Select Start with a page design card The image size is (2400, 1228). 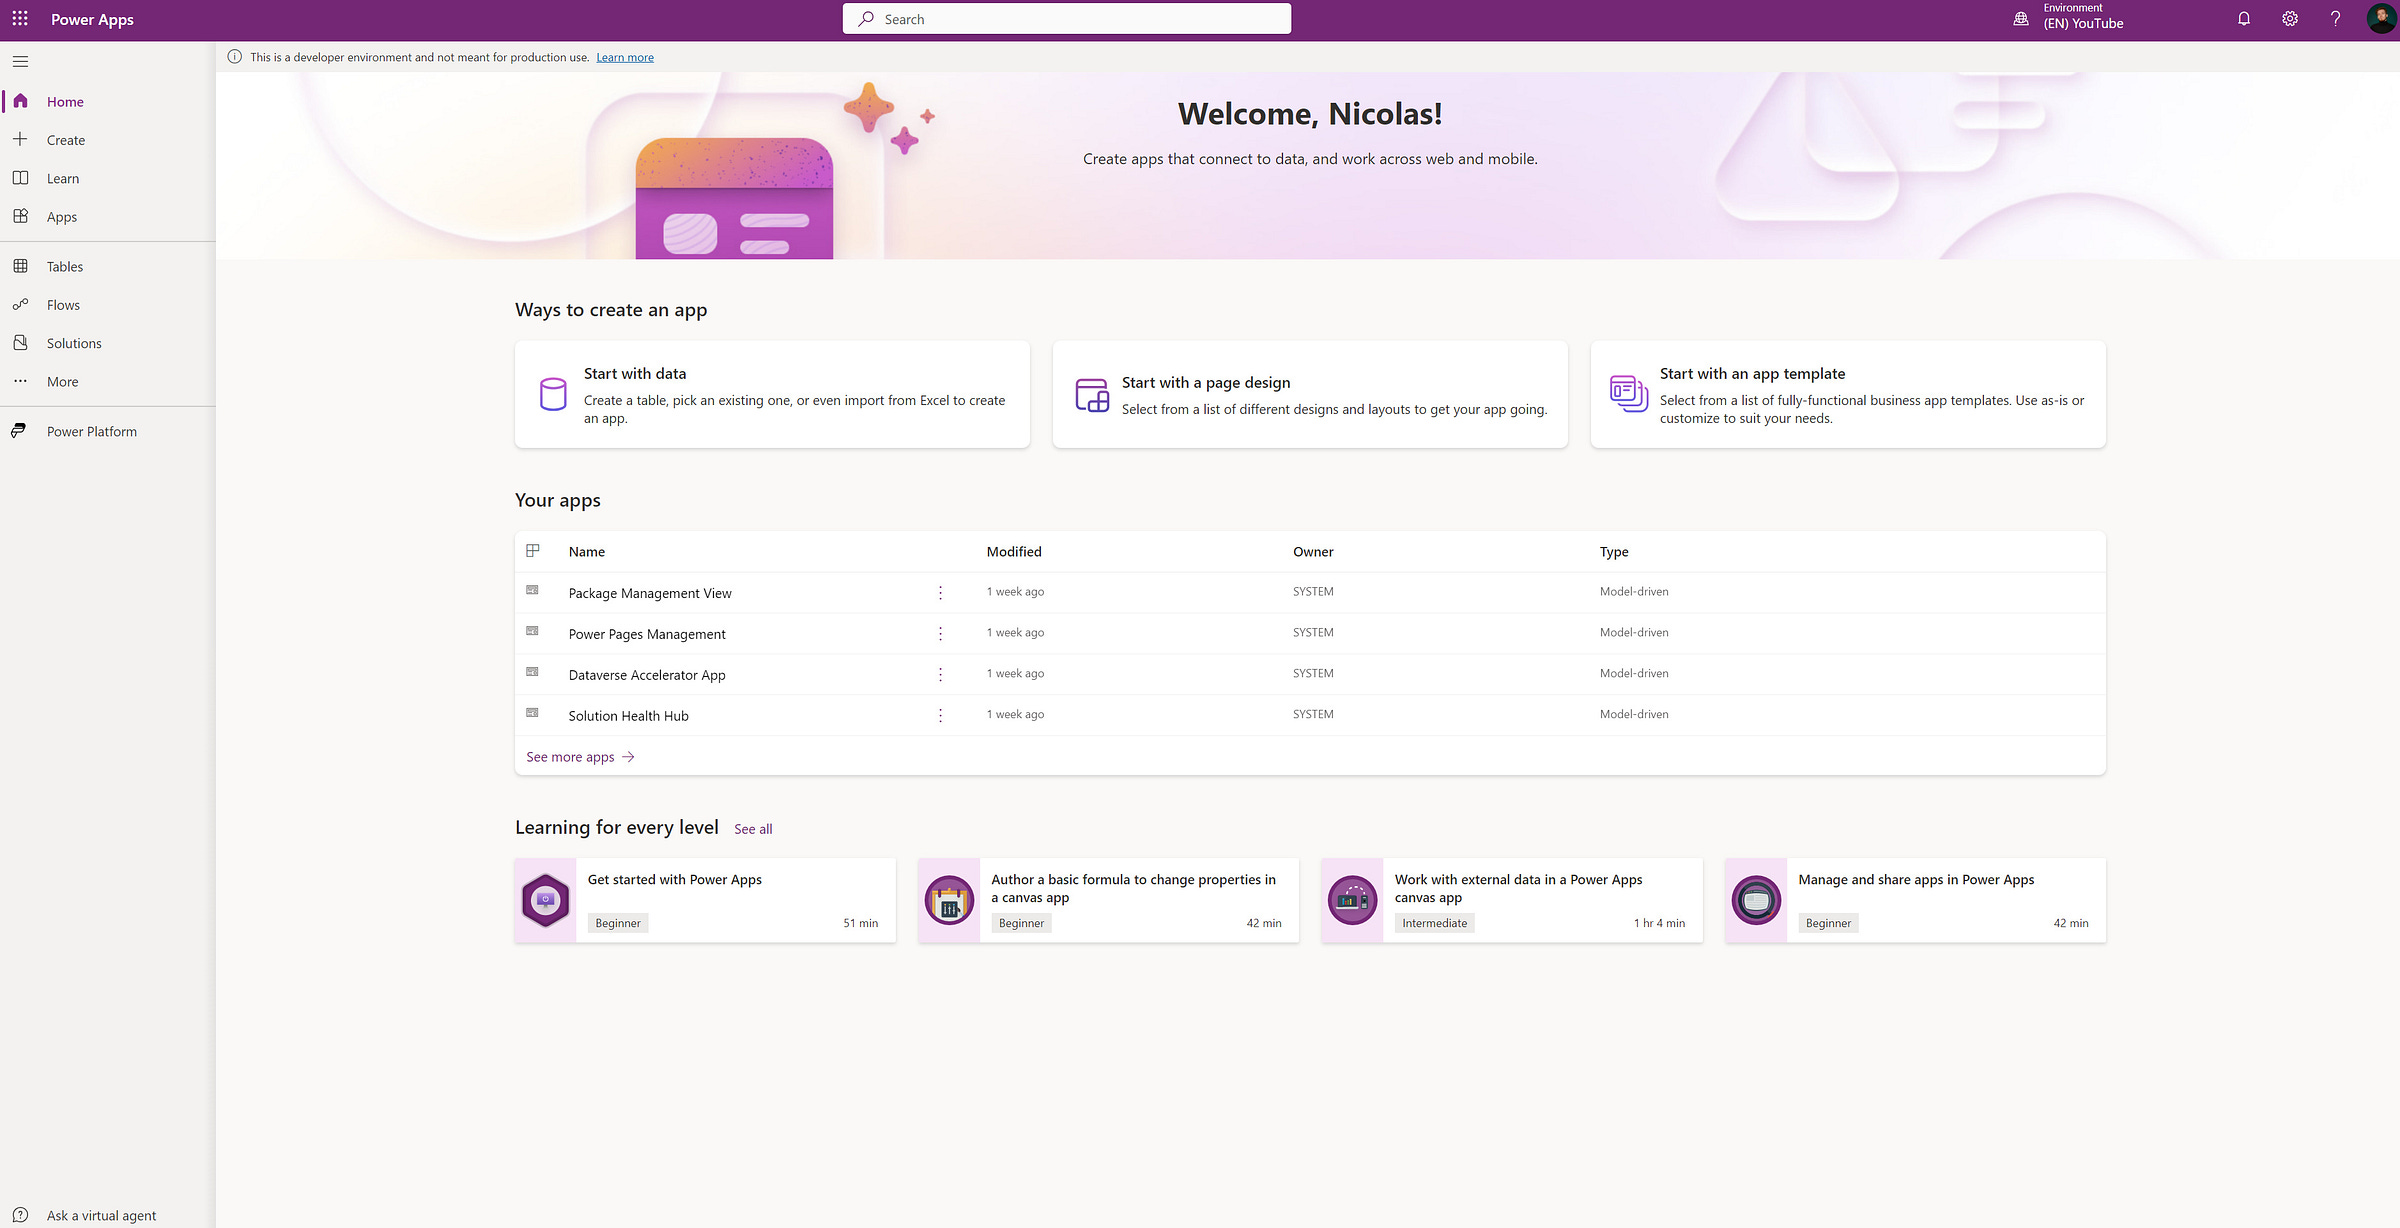(1310, 394)
